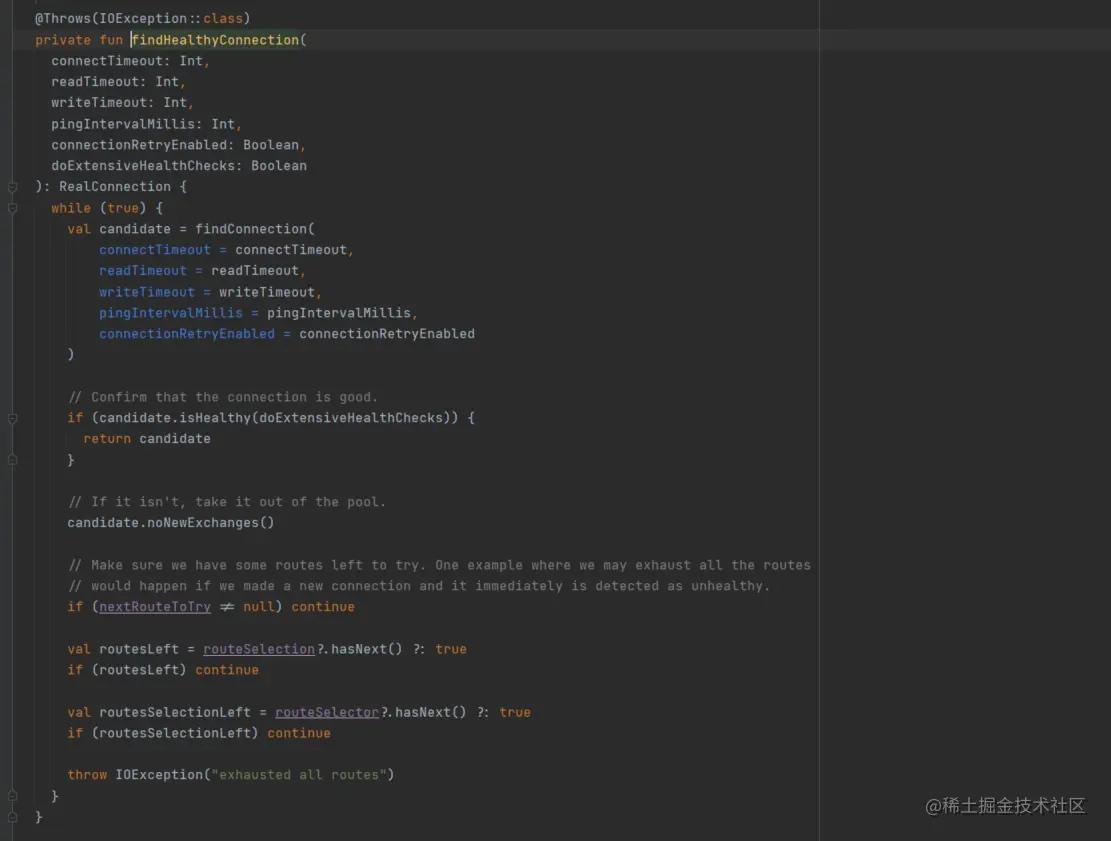Click the isHealthy method call
Image resolution: width=1111 pixels, height=841 pixels.
[x=215, y=418]
